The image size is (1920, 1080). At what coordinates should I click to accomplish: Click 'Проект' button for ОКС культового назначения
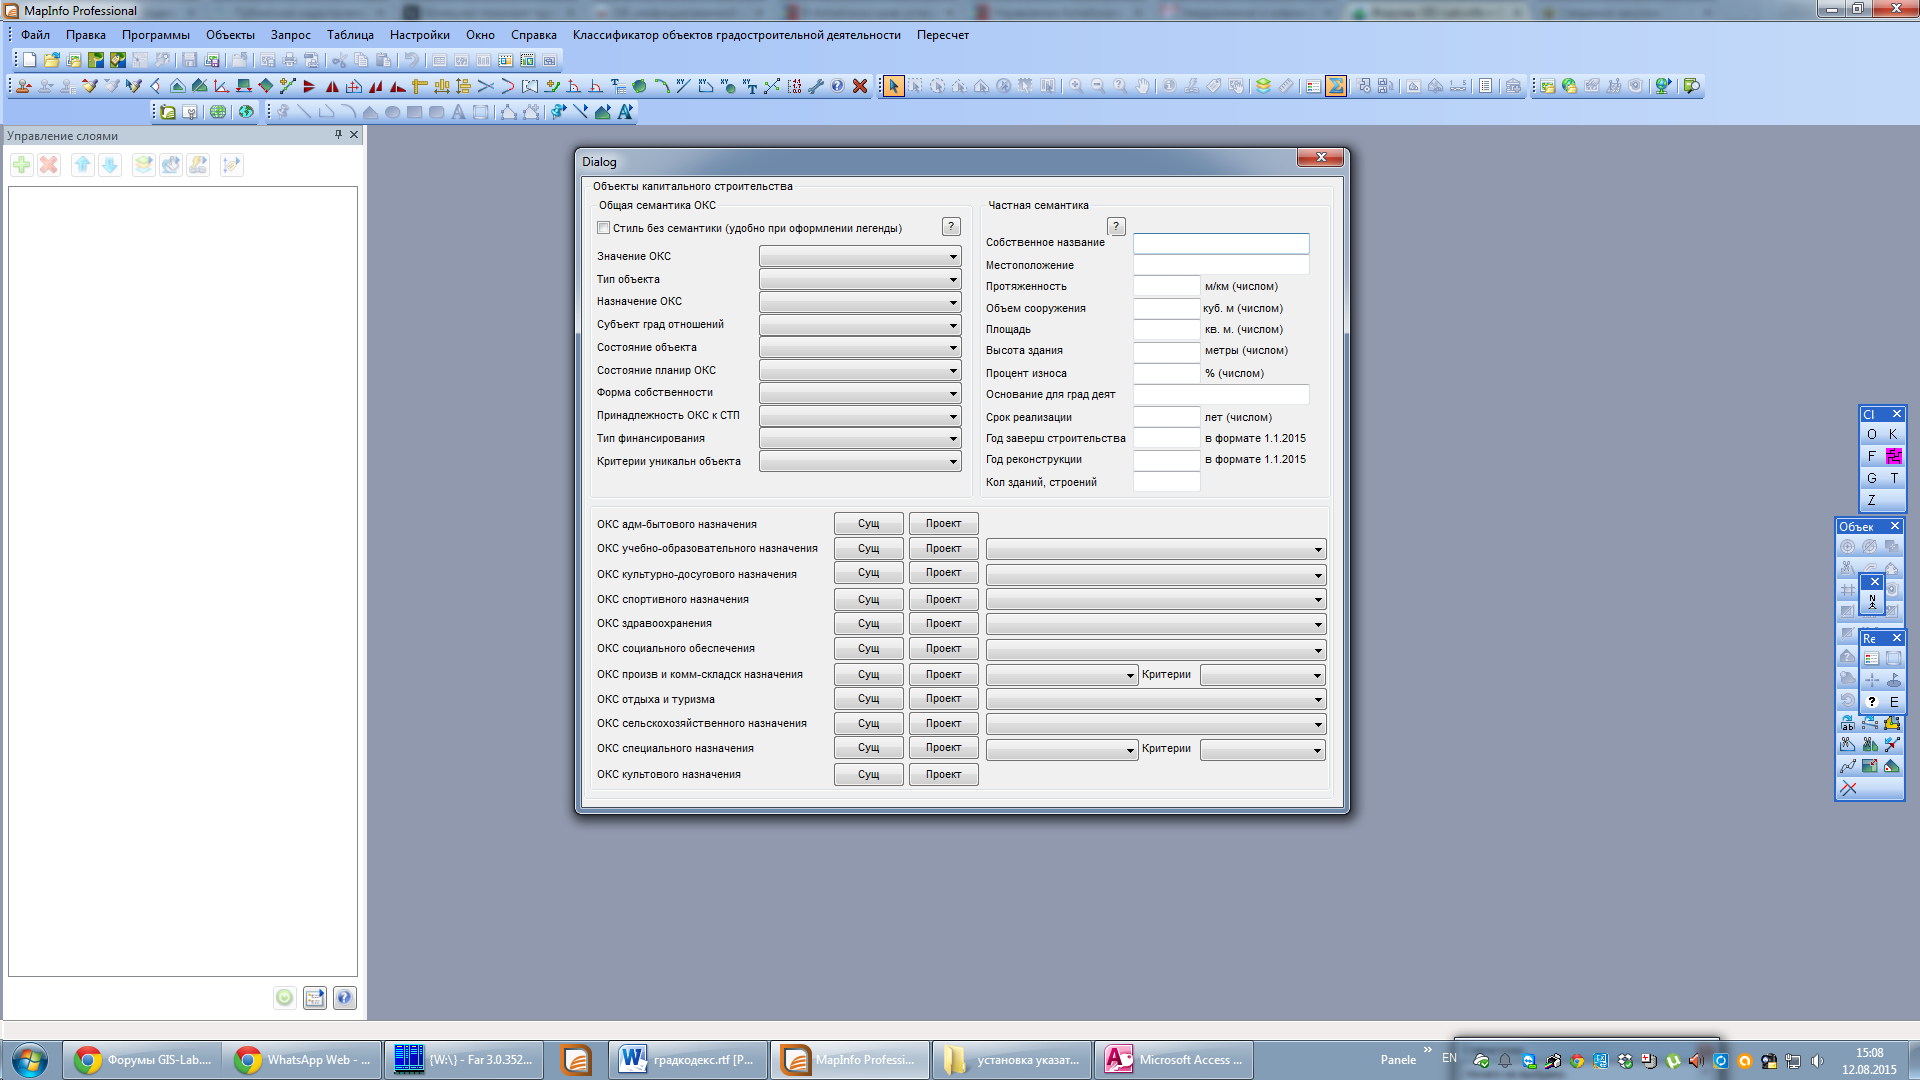(943, 775)
